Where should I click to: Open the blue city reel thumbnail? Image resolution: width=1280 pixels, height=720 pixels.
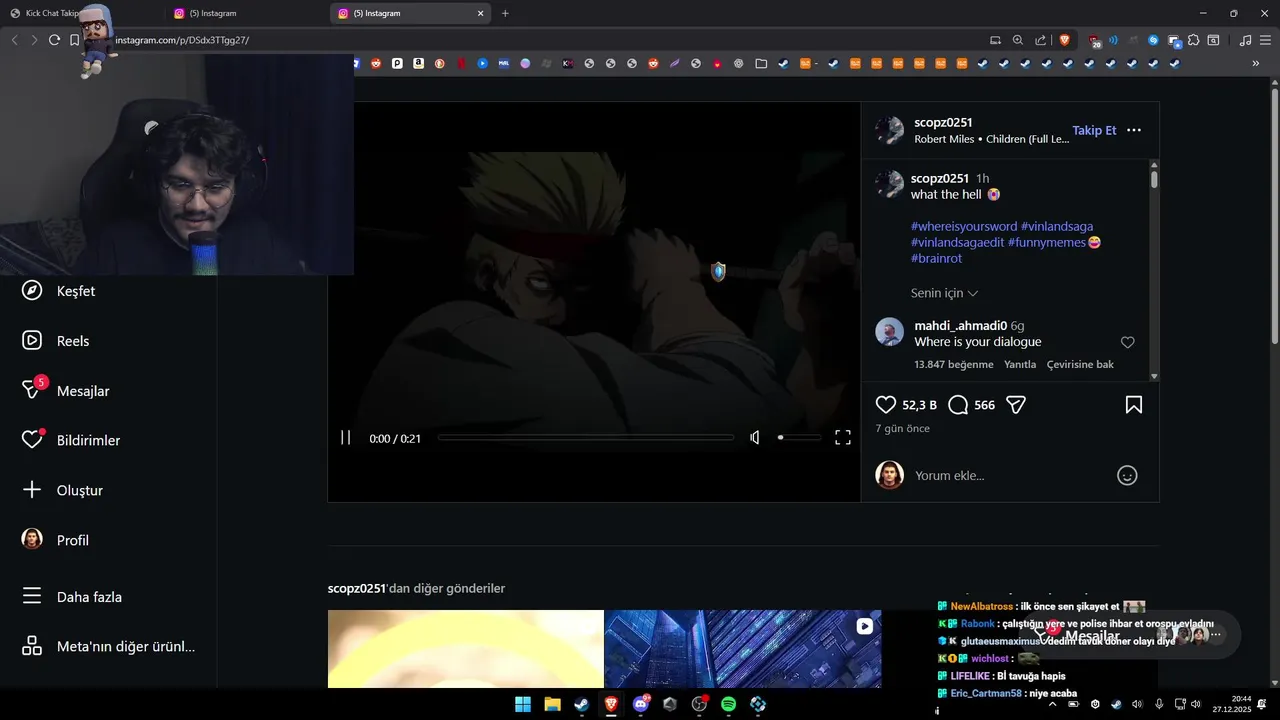[743, 649]
